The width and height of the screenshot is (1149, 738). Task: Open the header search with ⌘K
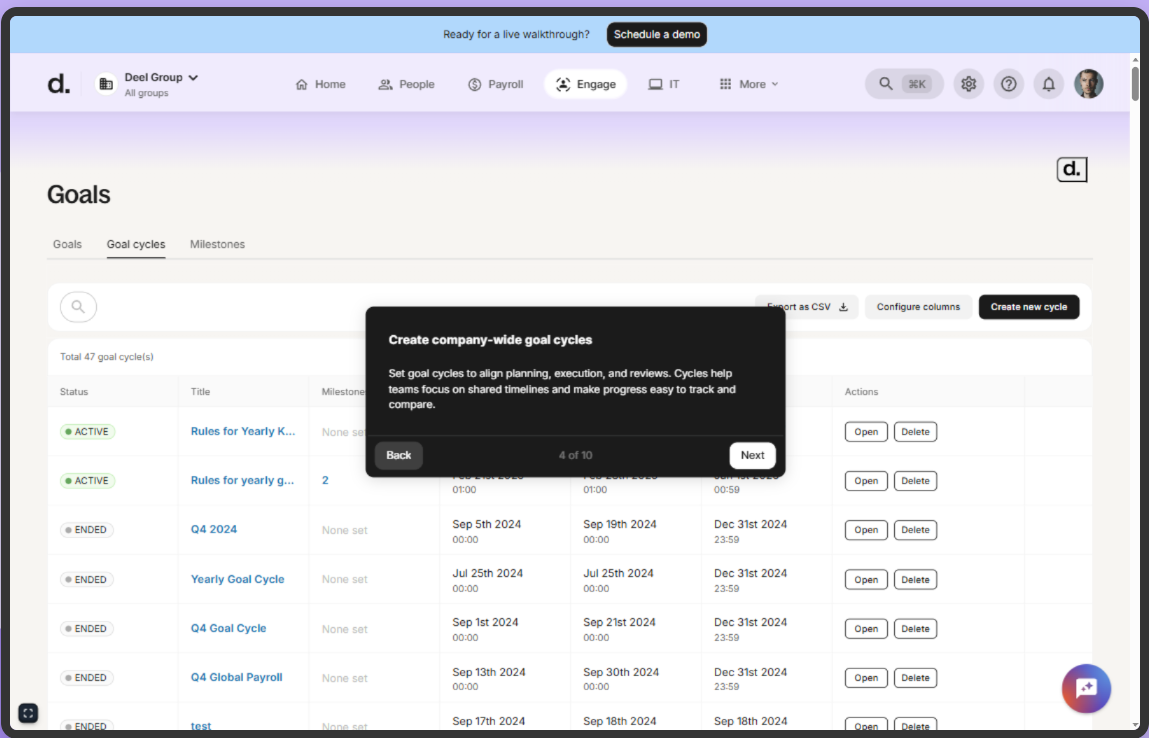904,84
